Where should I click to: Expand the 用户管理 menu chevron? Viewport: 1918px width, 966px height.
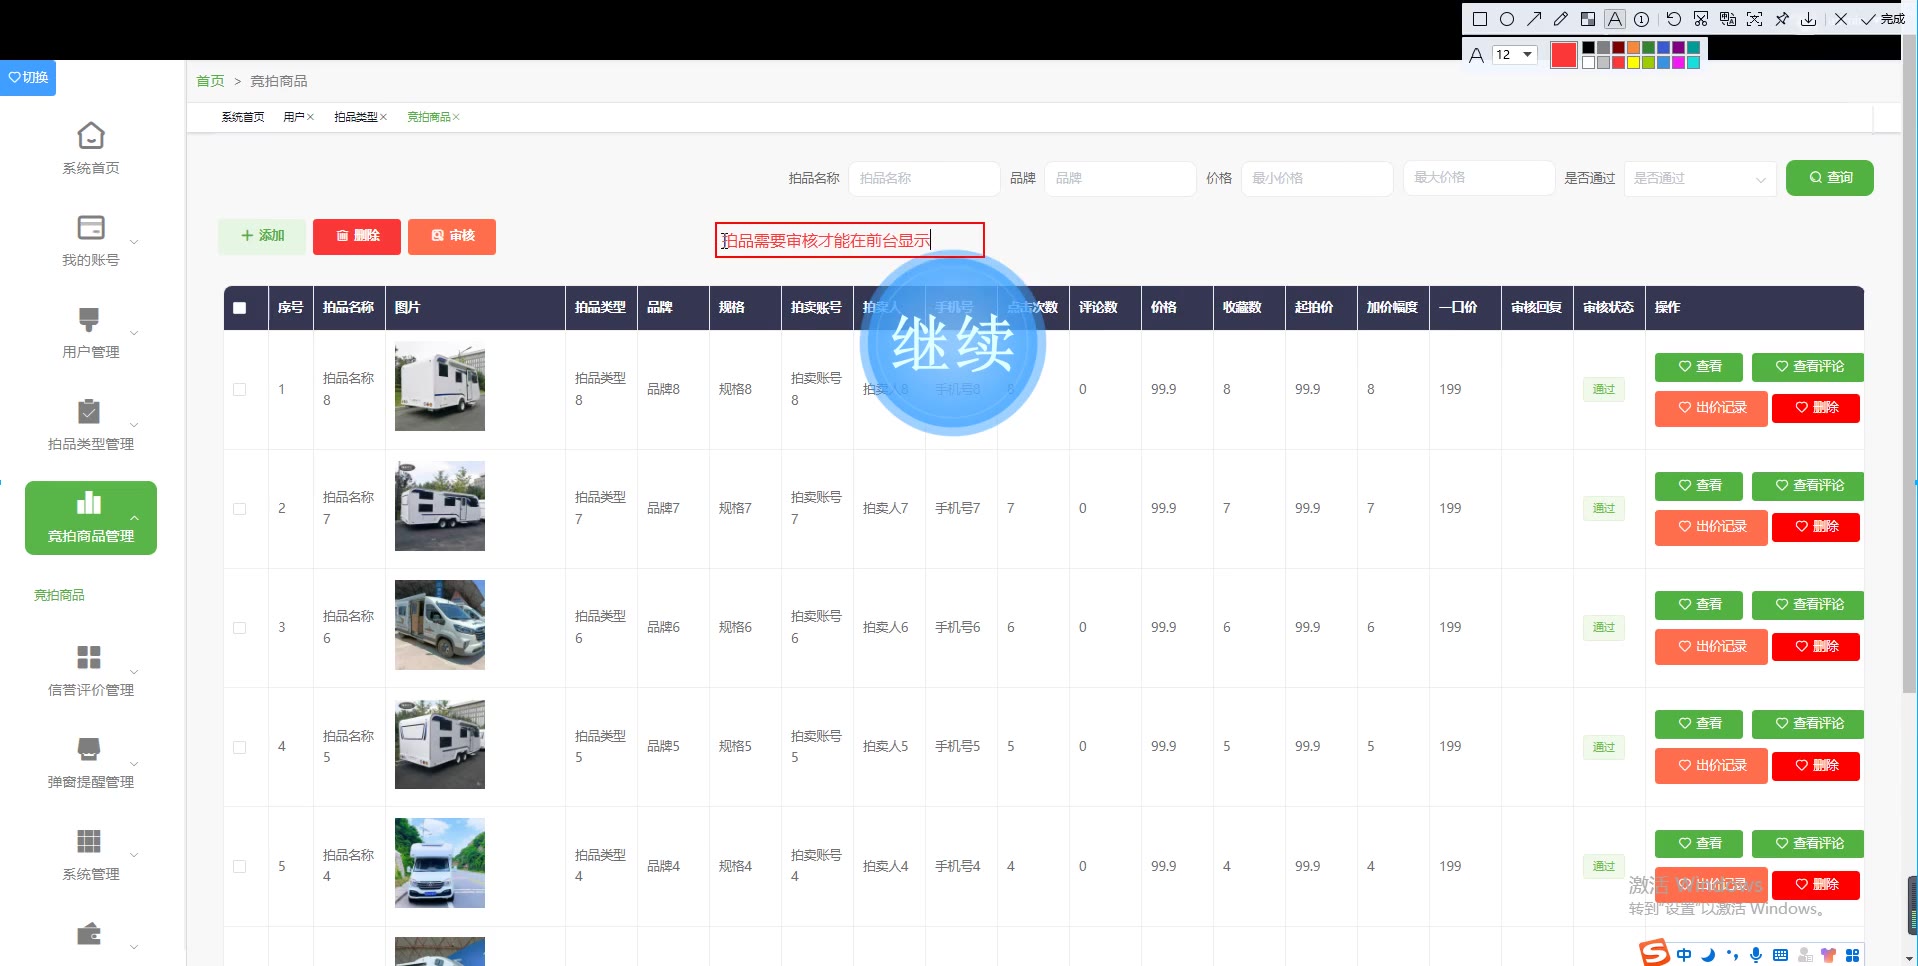tap(134, 334)
